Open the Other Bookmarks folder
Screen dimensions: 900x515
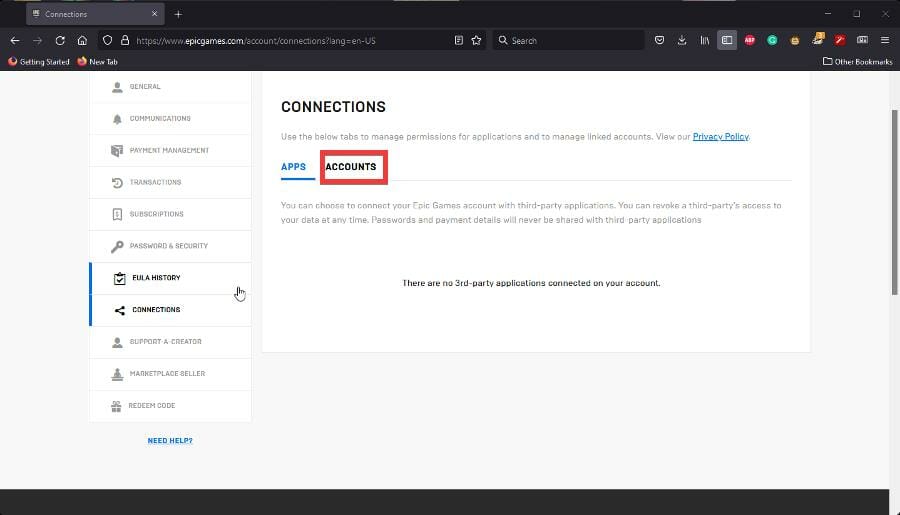pos(858,61)
